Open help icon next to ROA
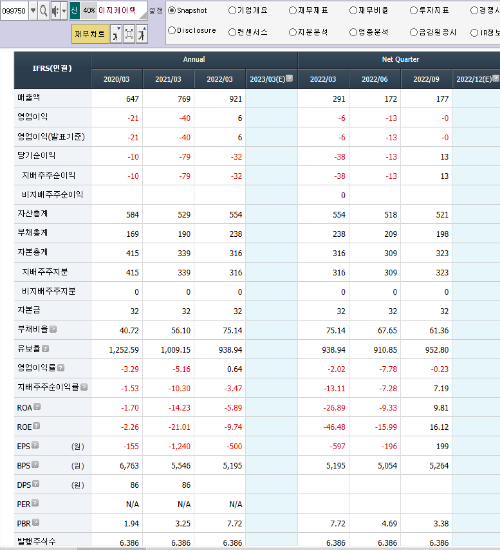Screen dimensions: 500x550 37,407
